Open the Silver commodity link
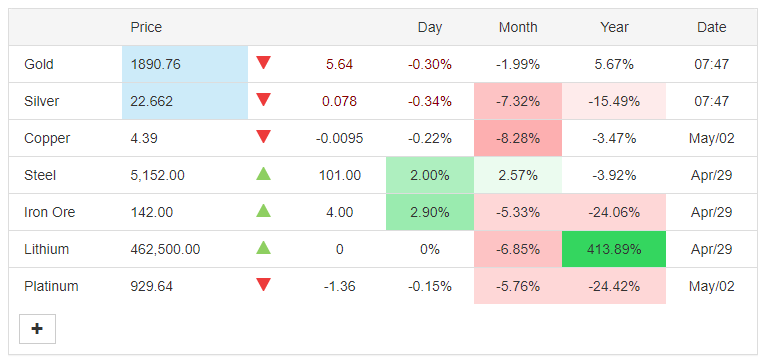The image size is (763, 360). [41, 101]
